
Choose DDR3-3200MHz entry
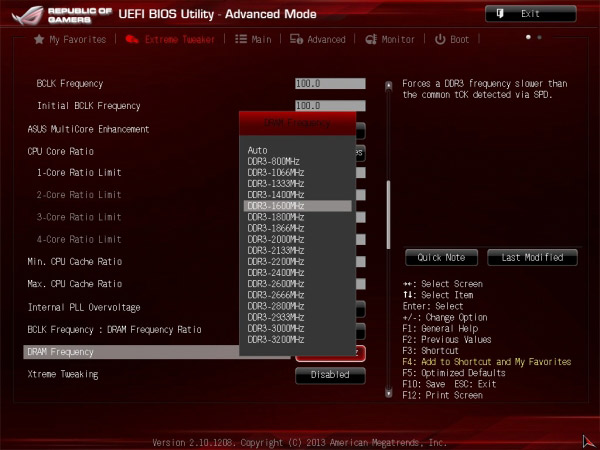pyautogui.click(x=297, y=339)
